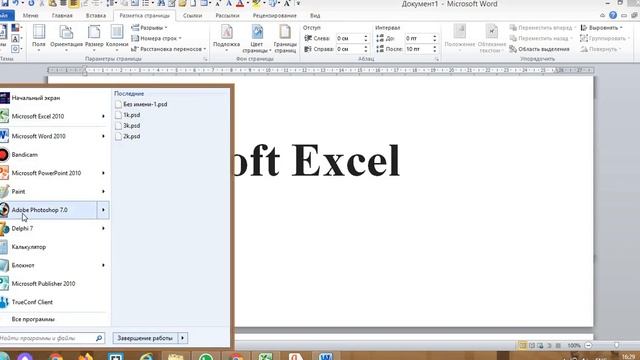Switch to the Рецензирование ribbon tab
Image resolution: width=640 pixels, height=360 pixels.
point(275,16)
